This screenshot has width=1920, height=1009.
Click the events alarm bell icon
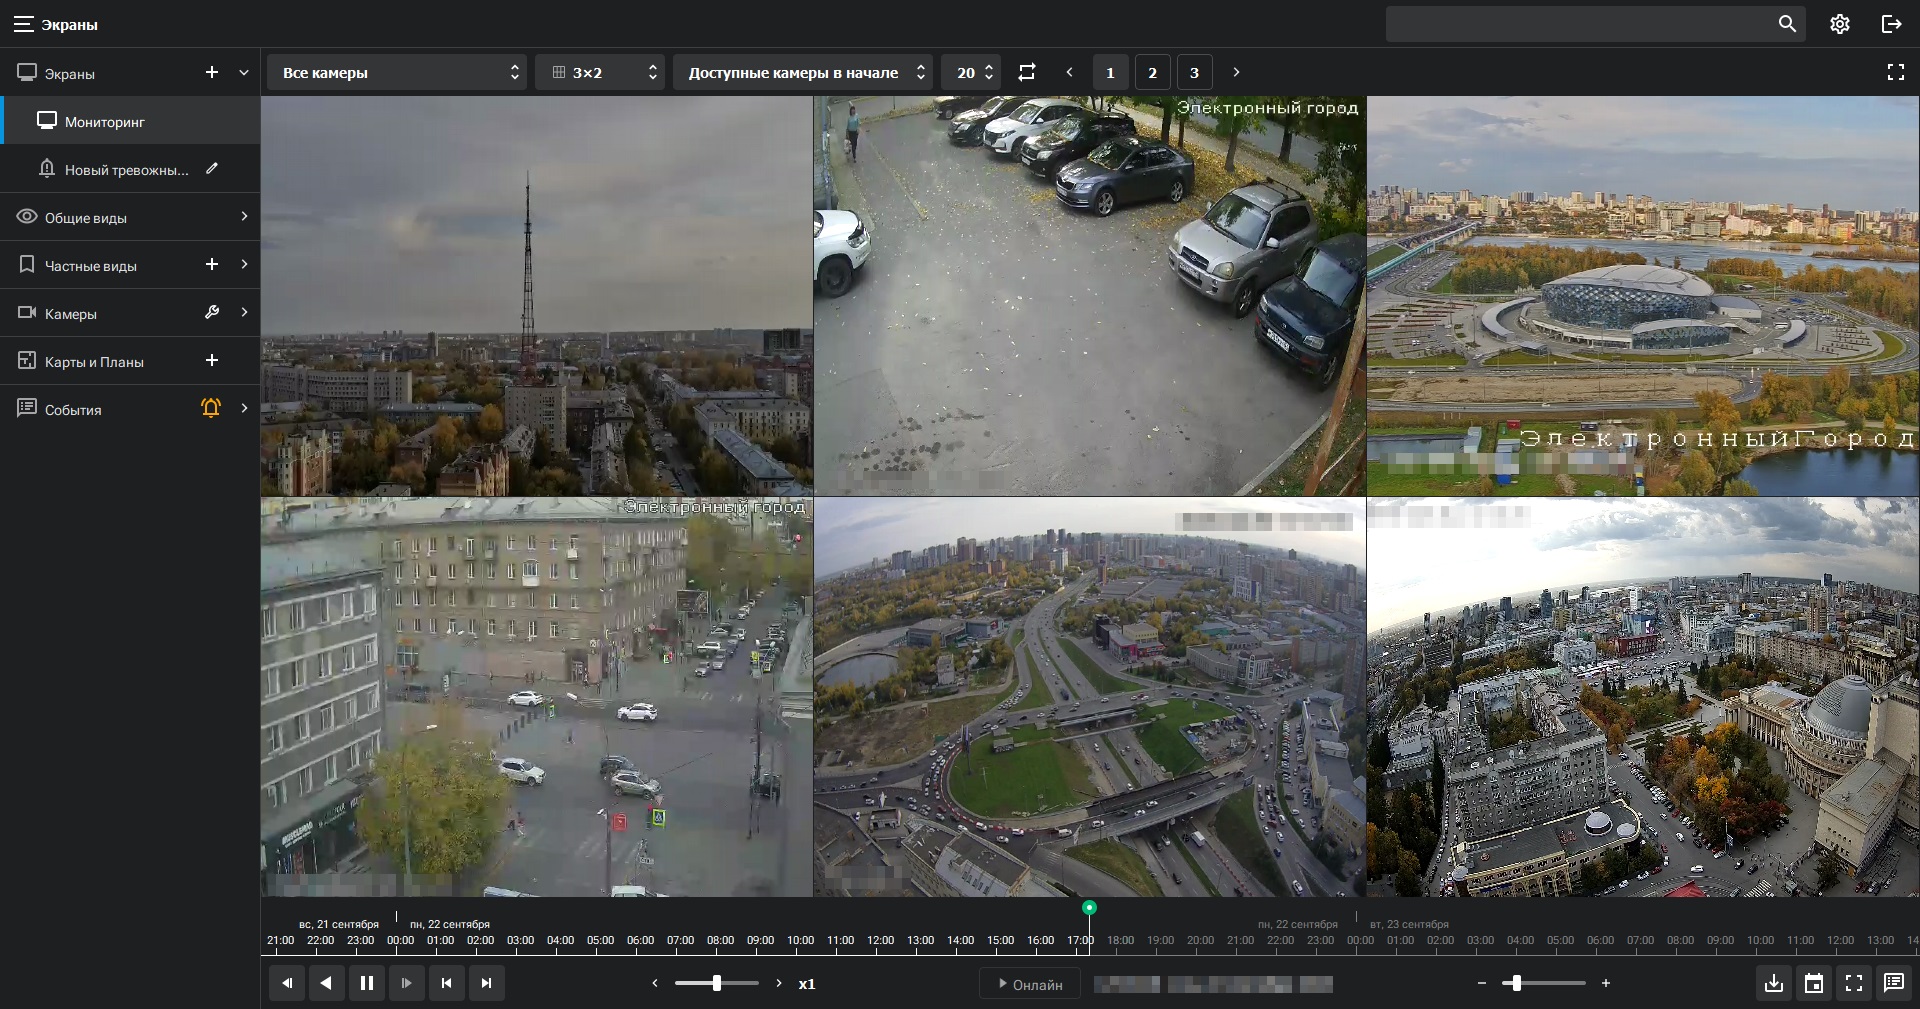tap(211, 408)
